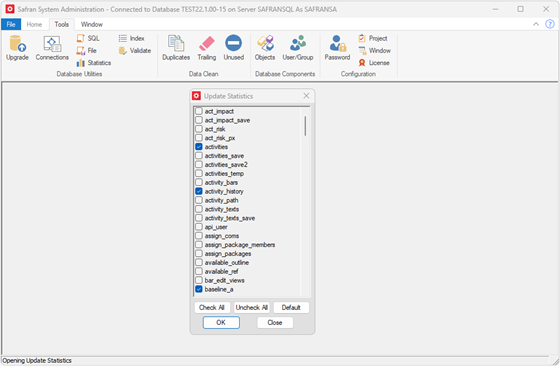Check the assign_packages checkbox
This screenshot has height=366, width=560.
point(199,254)
